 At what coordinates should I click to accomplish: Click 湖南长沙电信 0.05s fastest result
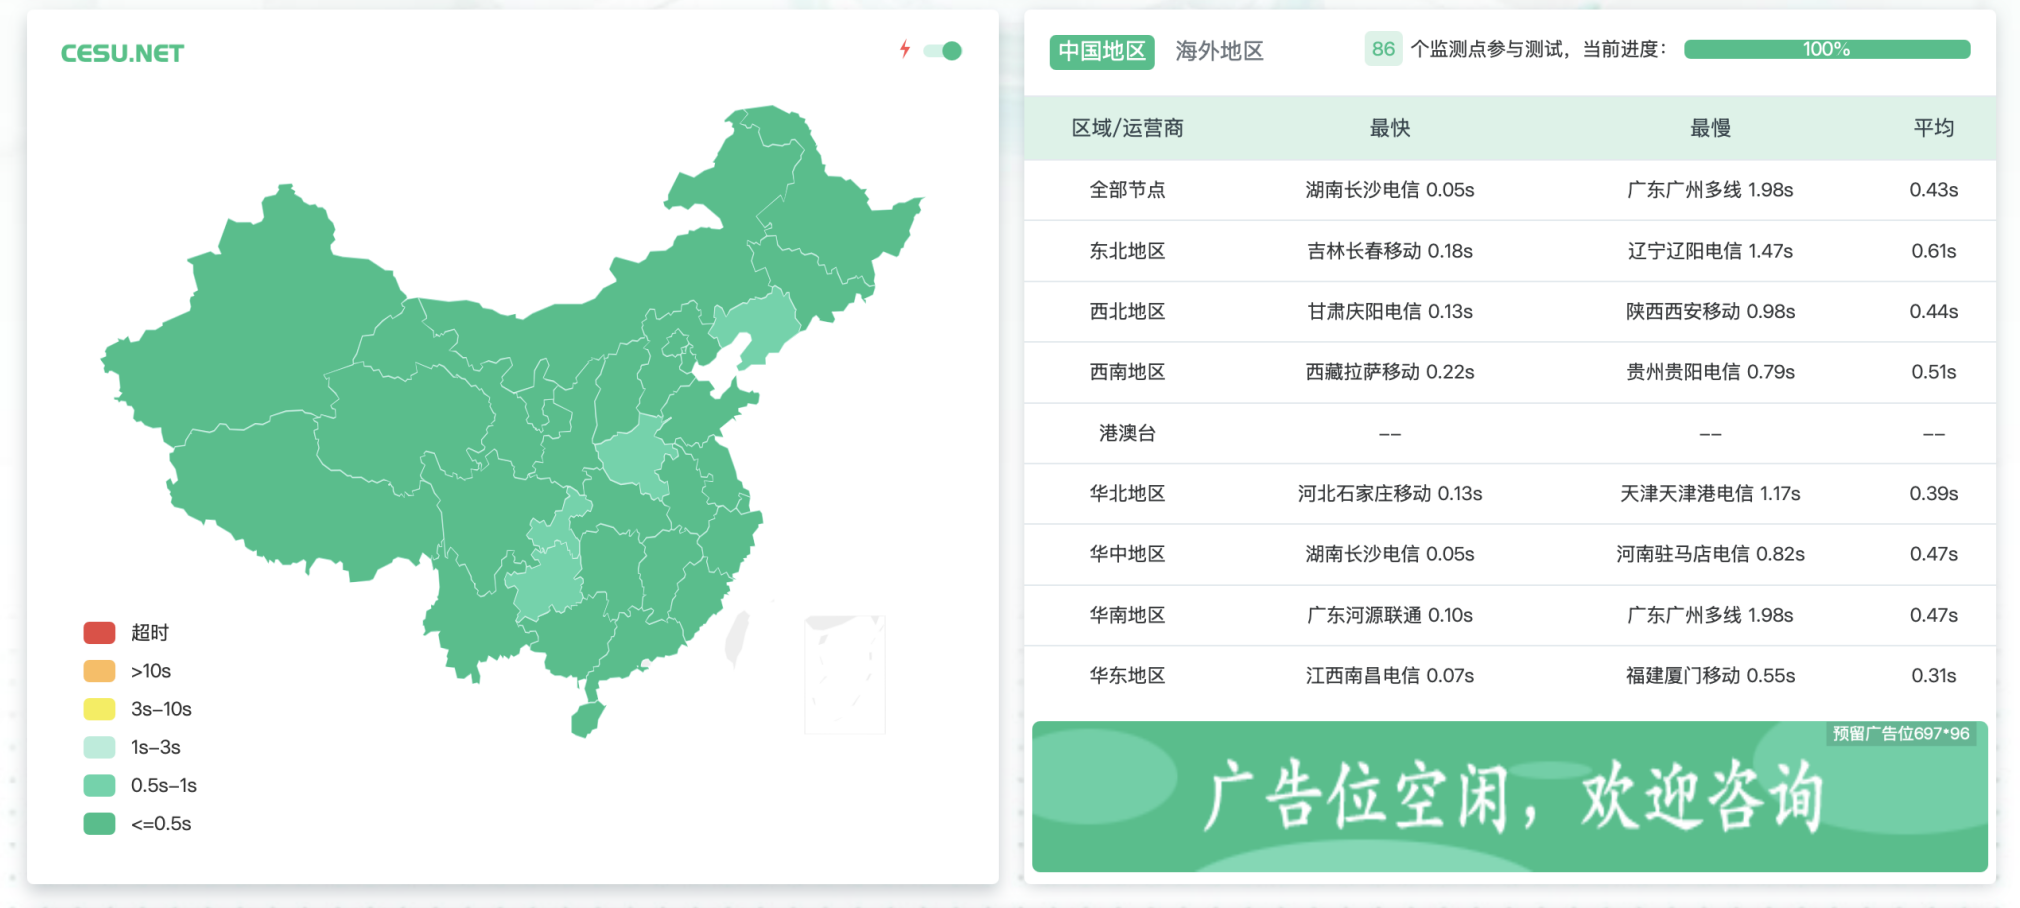tap(1390, 190)
